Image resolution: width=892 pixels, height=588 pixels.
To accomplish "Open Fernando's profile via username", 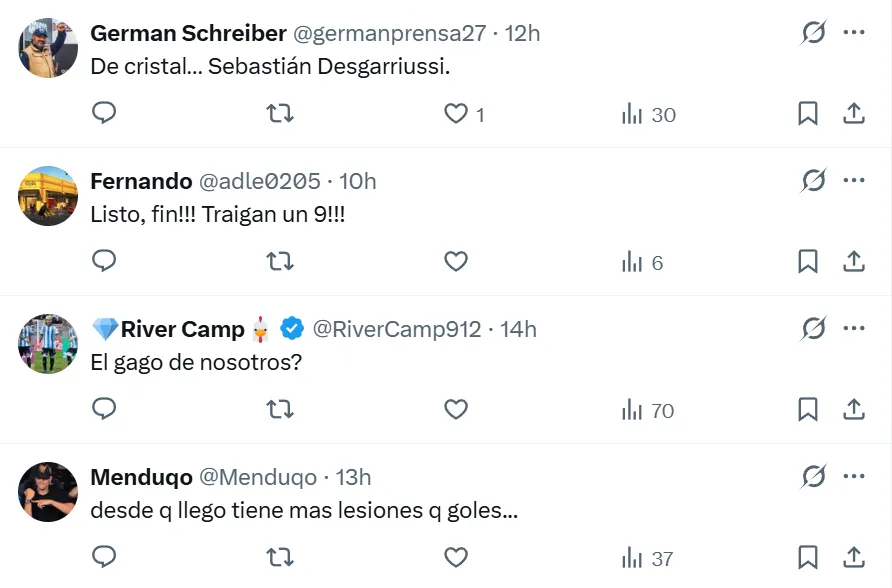I will (260, 181).
